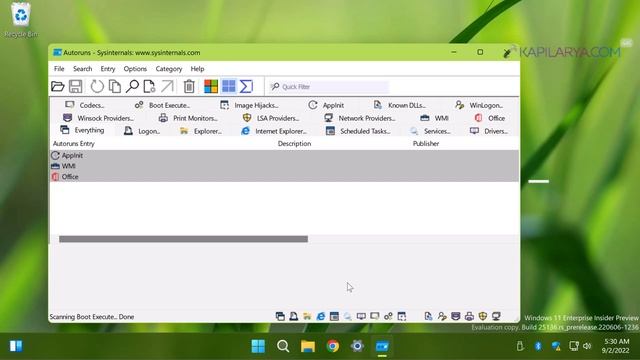The height and width of the screenshot is (360, 640).
Task: Switch to the Print Monitors tab
Action: point(188,118)
